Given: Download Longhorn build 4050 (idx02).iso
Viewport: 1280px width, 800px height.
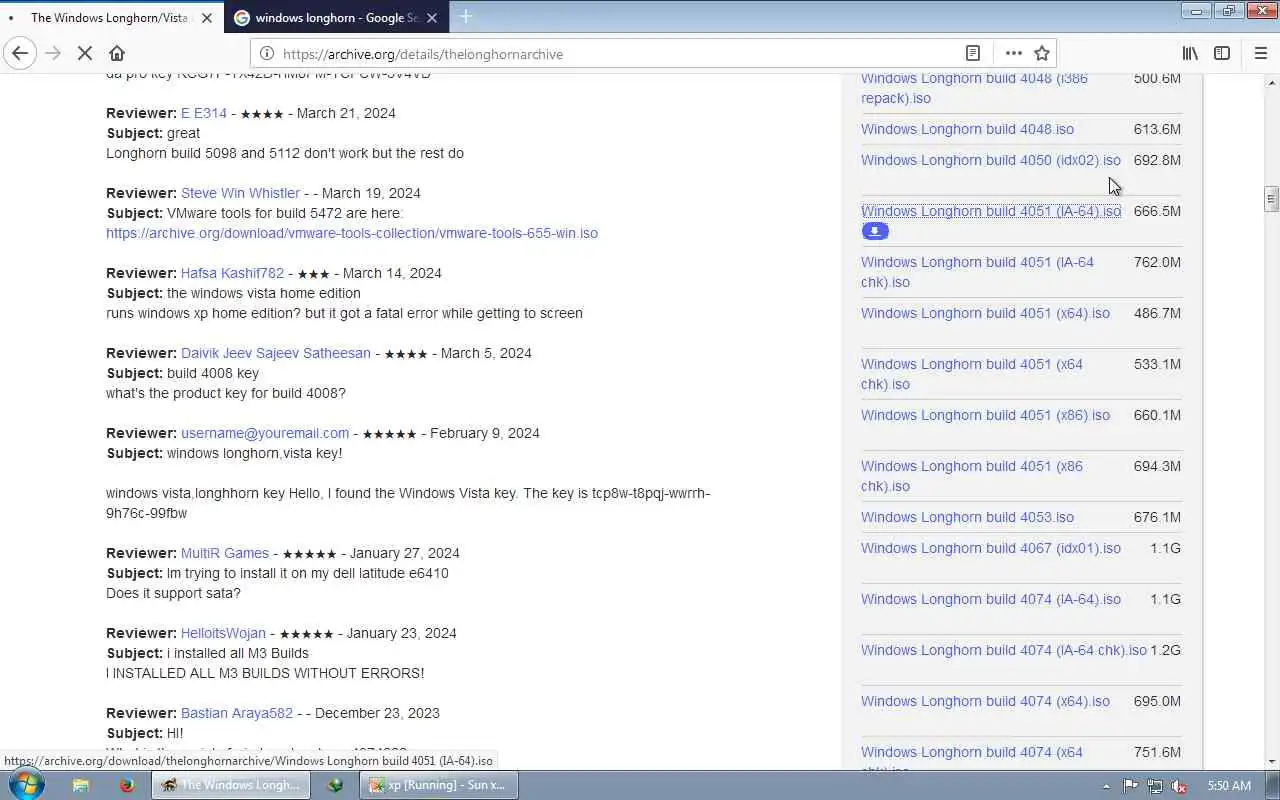Looking at the screenshot, I should tap(991, 160).
